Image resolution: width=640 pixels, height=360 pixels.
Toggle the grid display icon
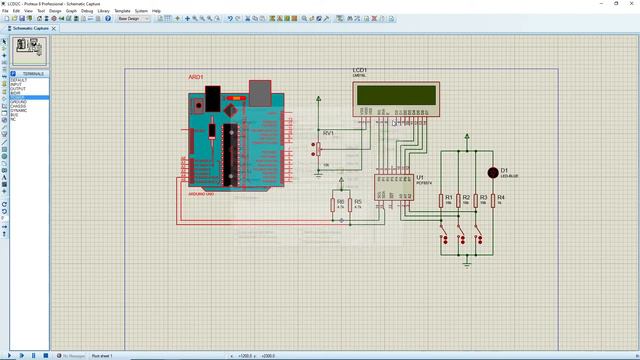168,18
